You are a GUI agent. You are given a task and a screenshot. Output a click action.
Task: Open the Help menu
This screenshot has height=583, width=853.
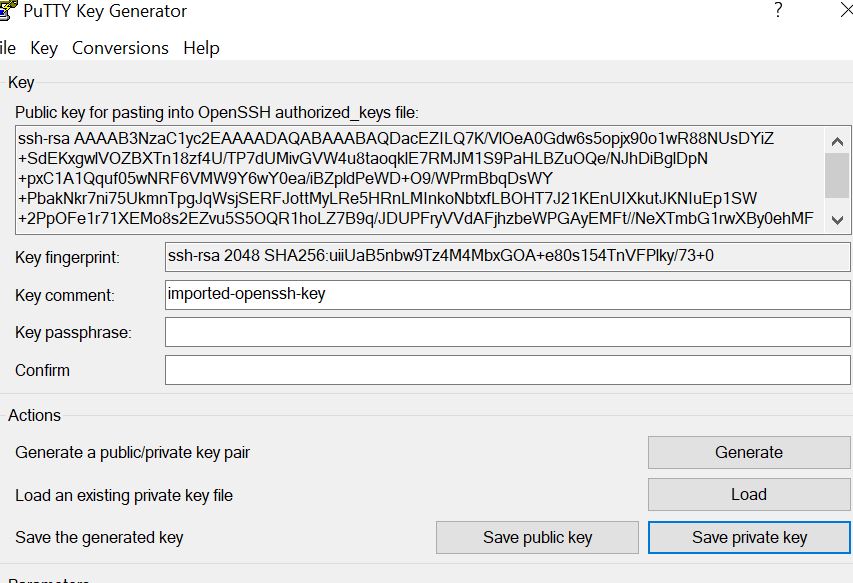pyautogui.click(x=201, y=48)
